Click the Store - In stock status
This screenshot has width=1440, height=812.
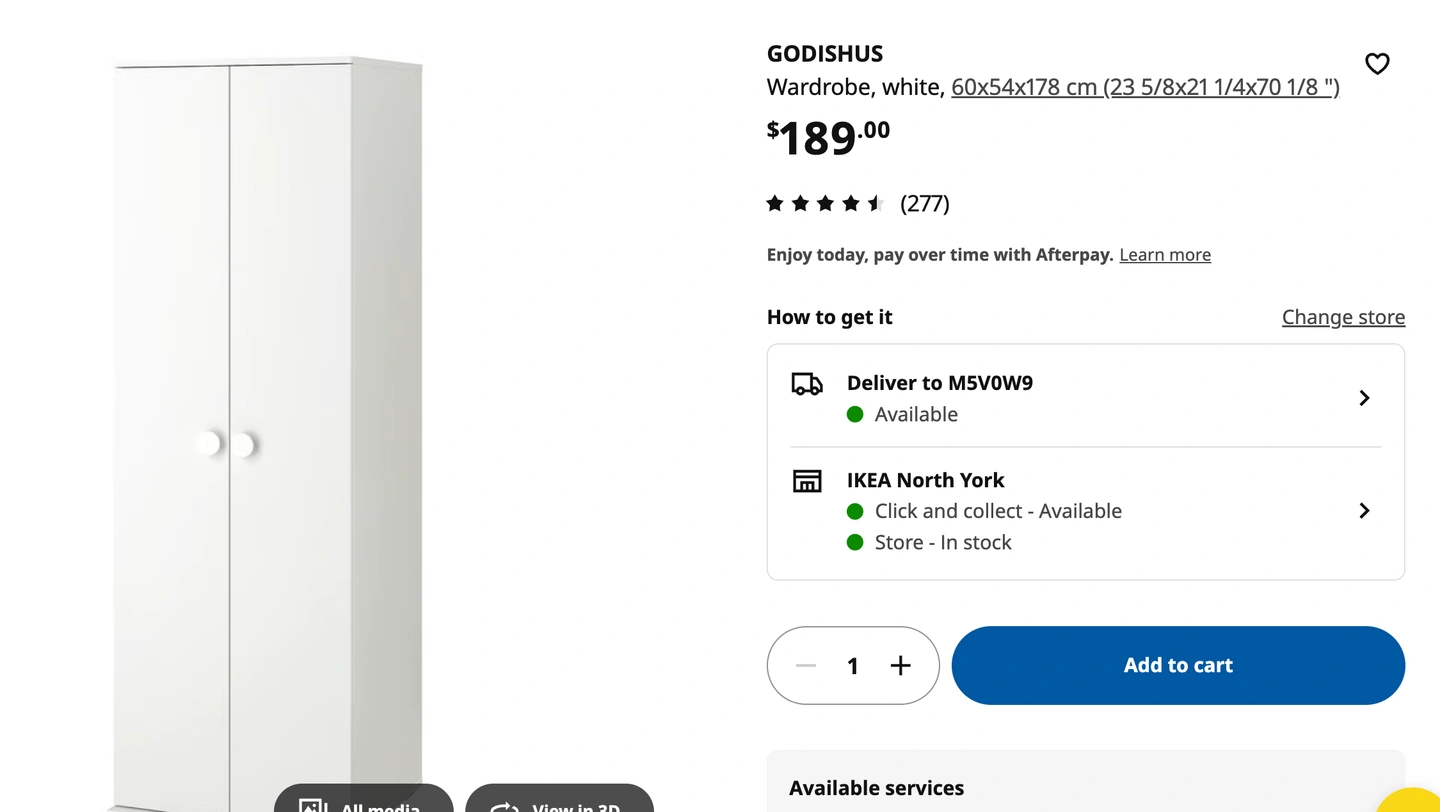[x=943, y=543]
